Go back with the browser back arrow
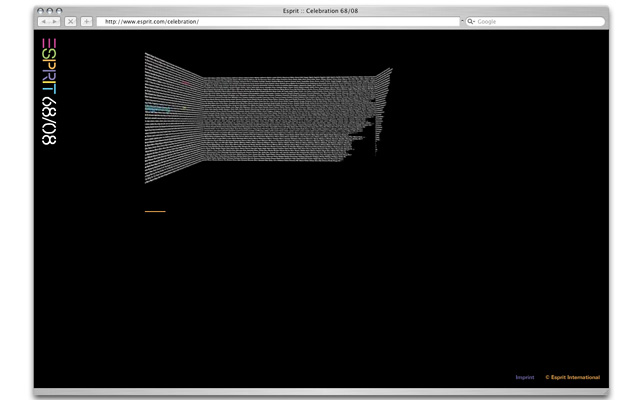The width and height of the screenshot is (640, 400). coord(44,22)
